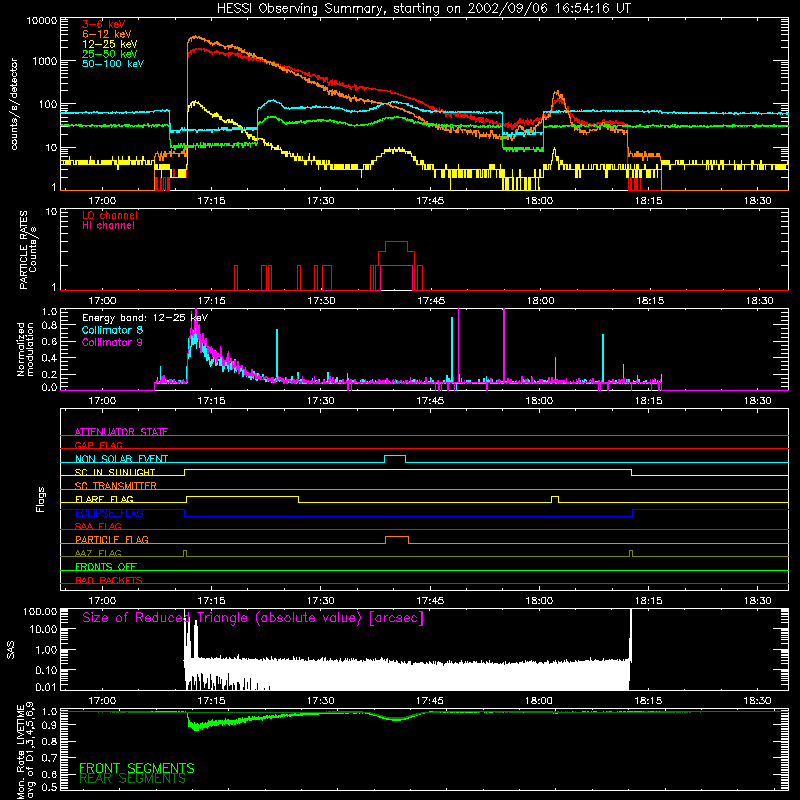Image resolution: width=800 pixels, height=800 pixels.
Task: Click 17:30 time label under modulation plot
Action: coord(320,401)
